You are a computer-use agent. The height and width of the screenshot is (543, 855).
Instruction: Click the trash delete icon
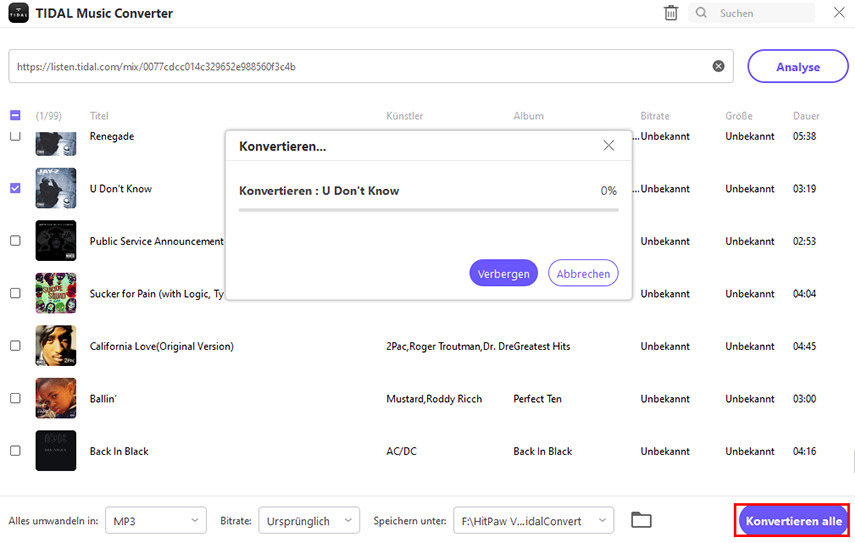(x=671, y=13)
